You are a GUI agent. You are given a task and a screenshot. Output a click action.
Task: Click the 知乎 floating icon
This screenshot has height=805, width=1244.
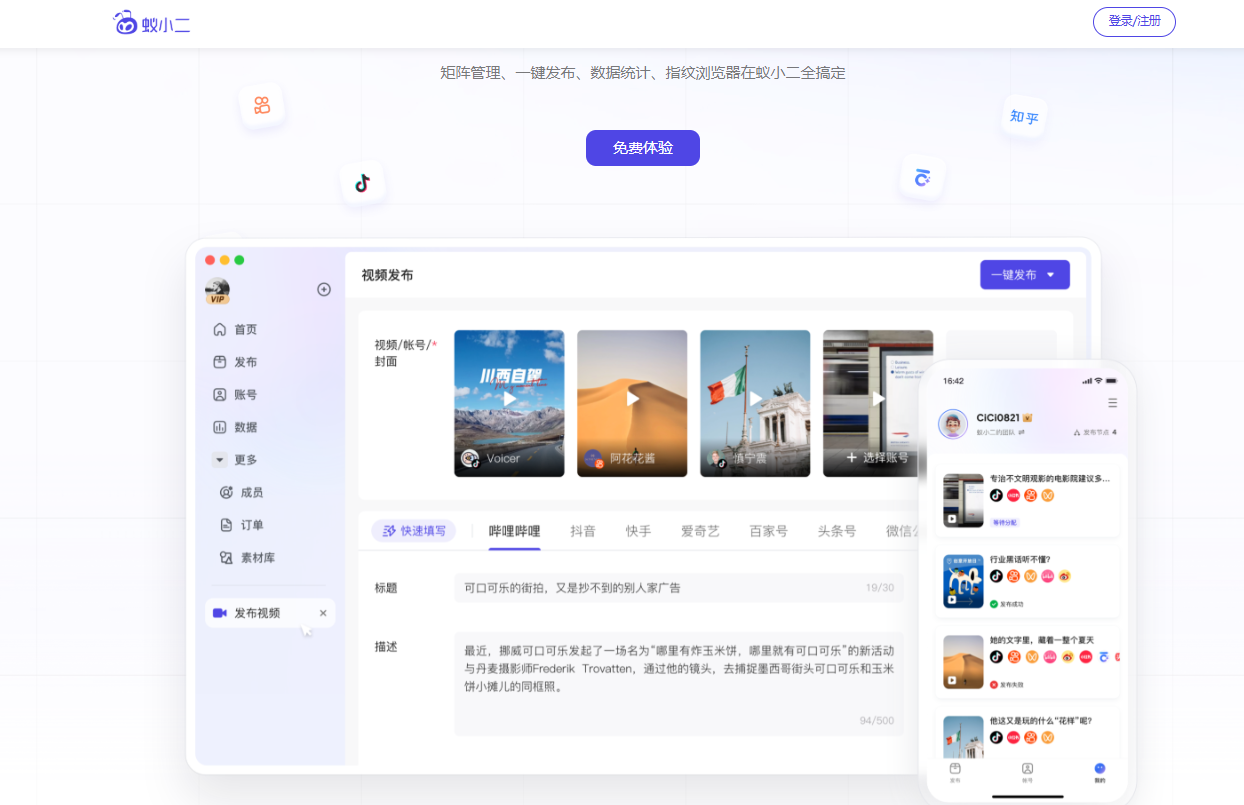tap(1023, 117)
